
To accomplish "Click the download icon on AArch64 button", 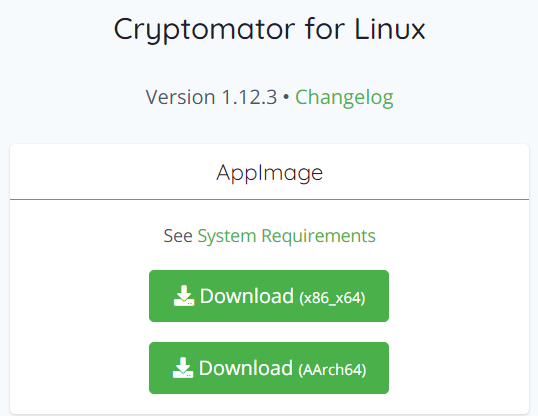I will coord(183,368).
